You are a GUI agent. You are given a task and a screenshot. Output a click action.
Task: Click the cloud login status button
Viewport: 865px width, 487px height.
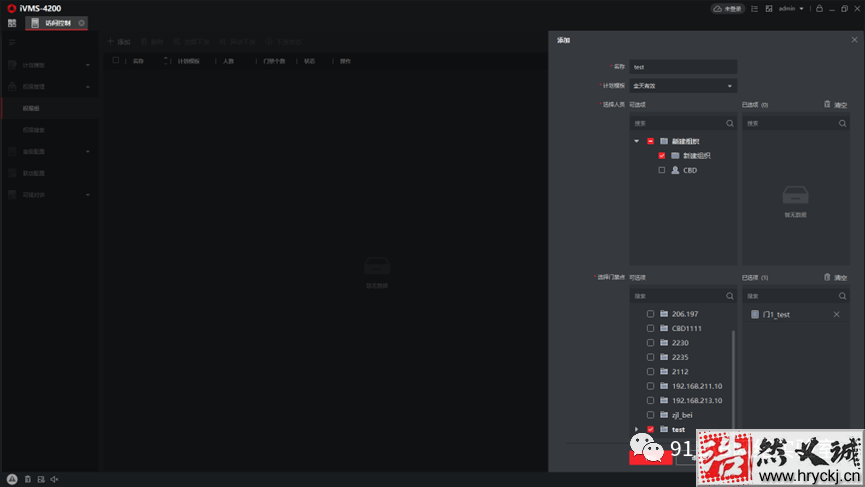pyautogui.click(x=728, y=9)
